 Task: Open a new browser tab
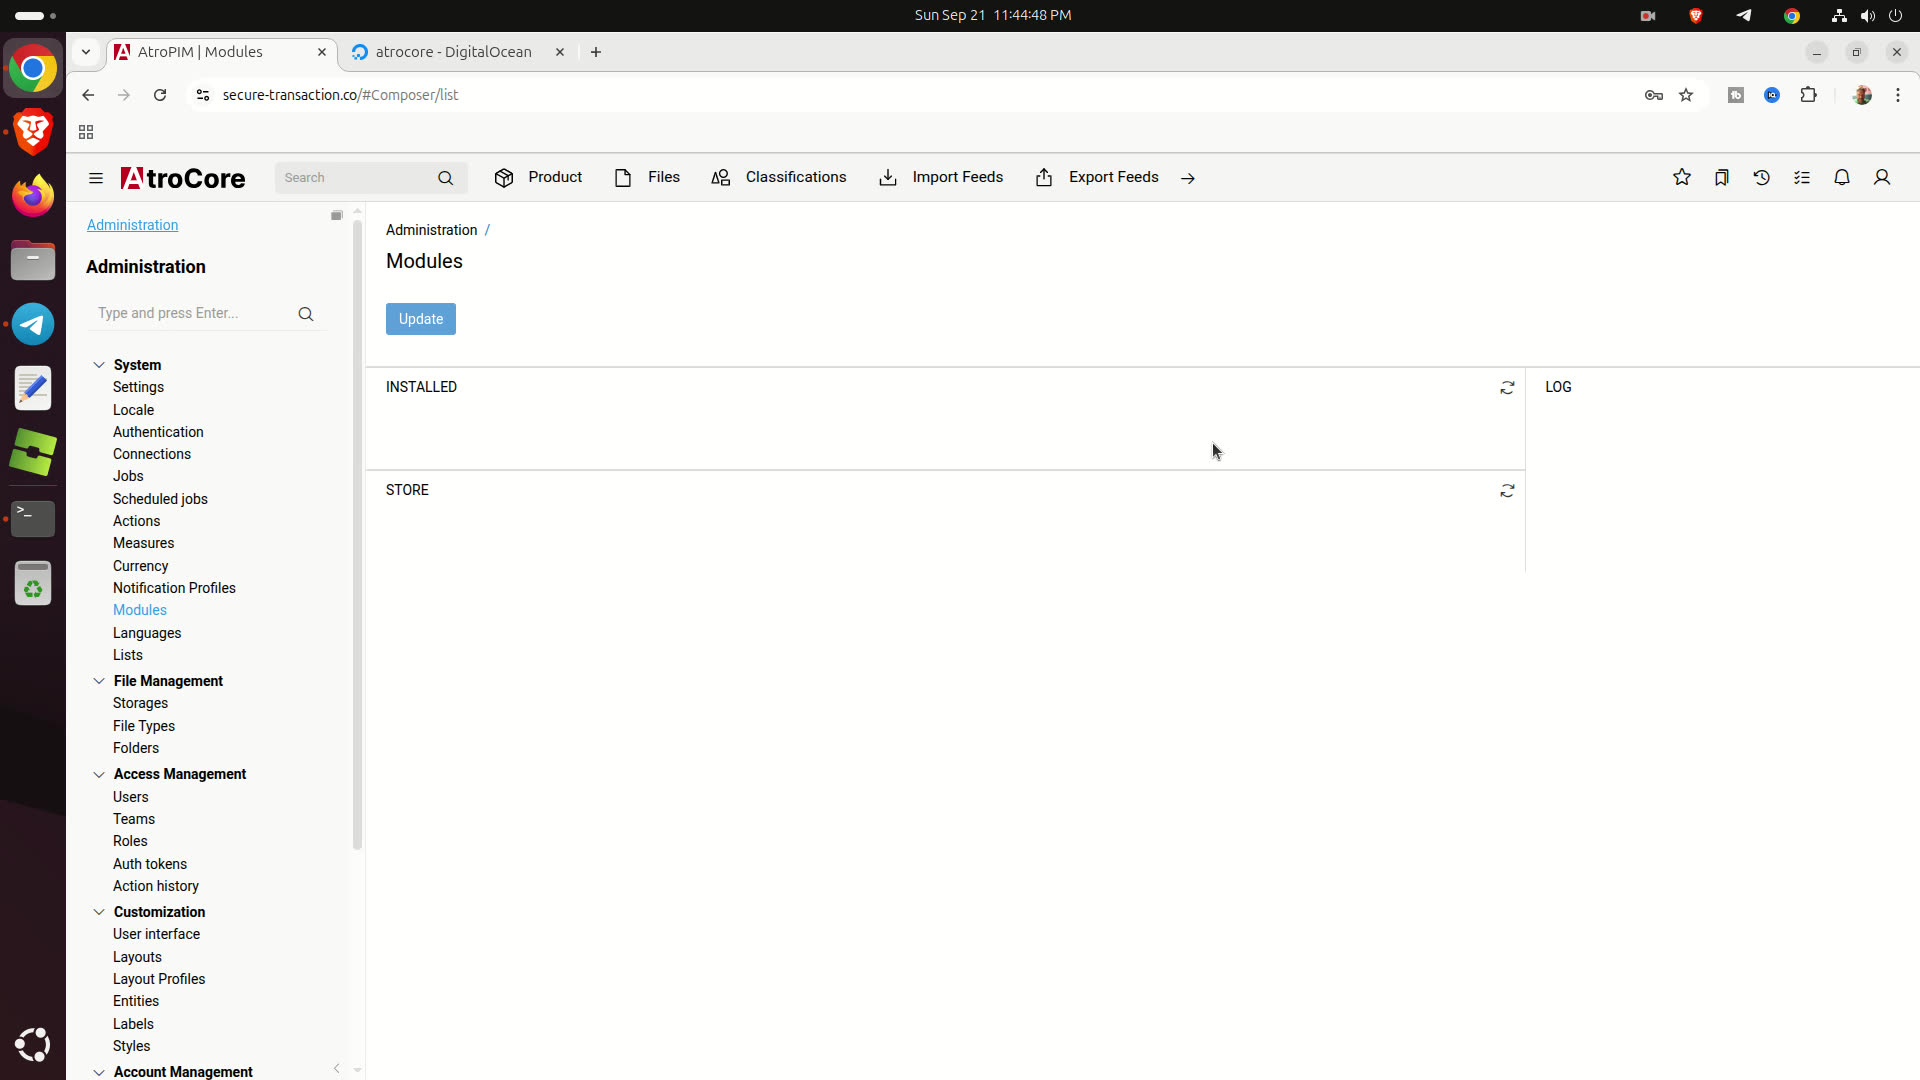[x=596, y=52]
